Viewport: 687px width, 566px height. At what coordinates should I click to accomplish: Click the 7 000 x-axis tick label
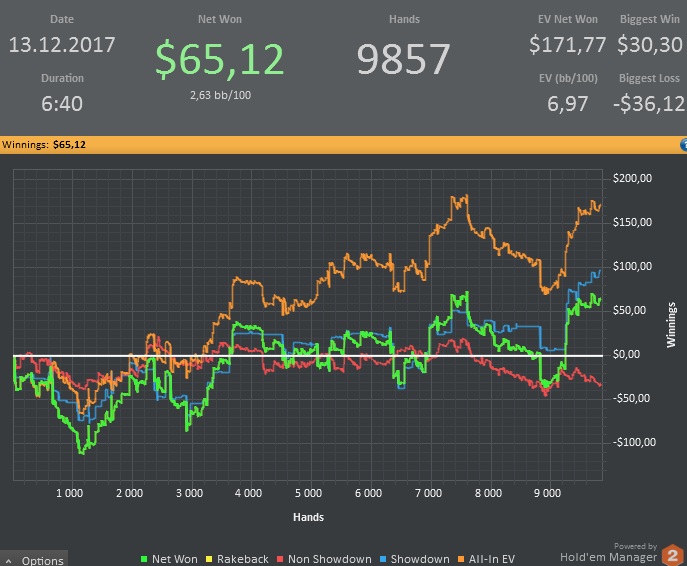(428, 493)
